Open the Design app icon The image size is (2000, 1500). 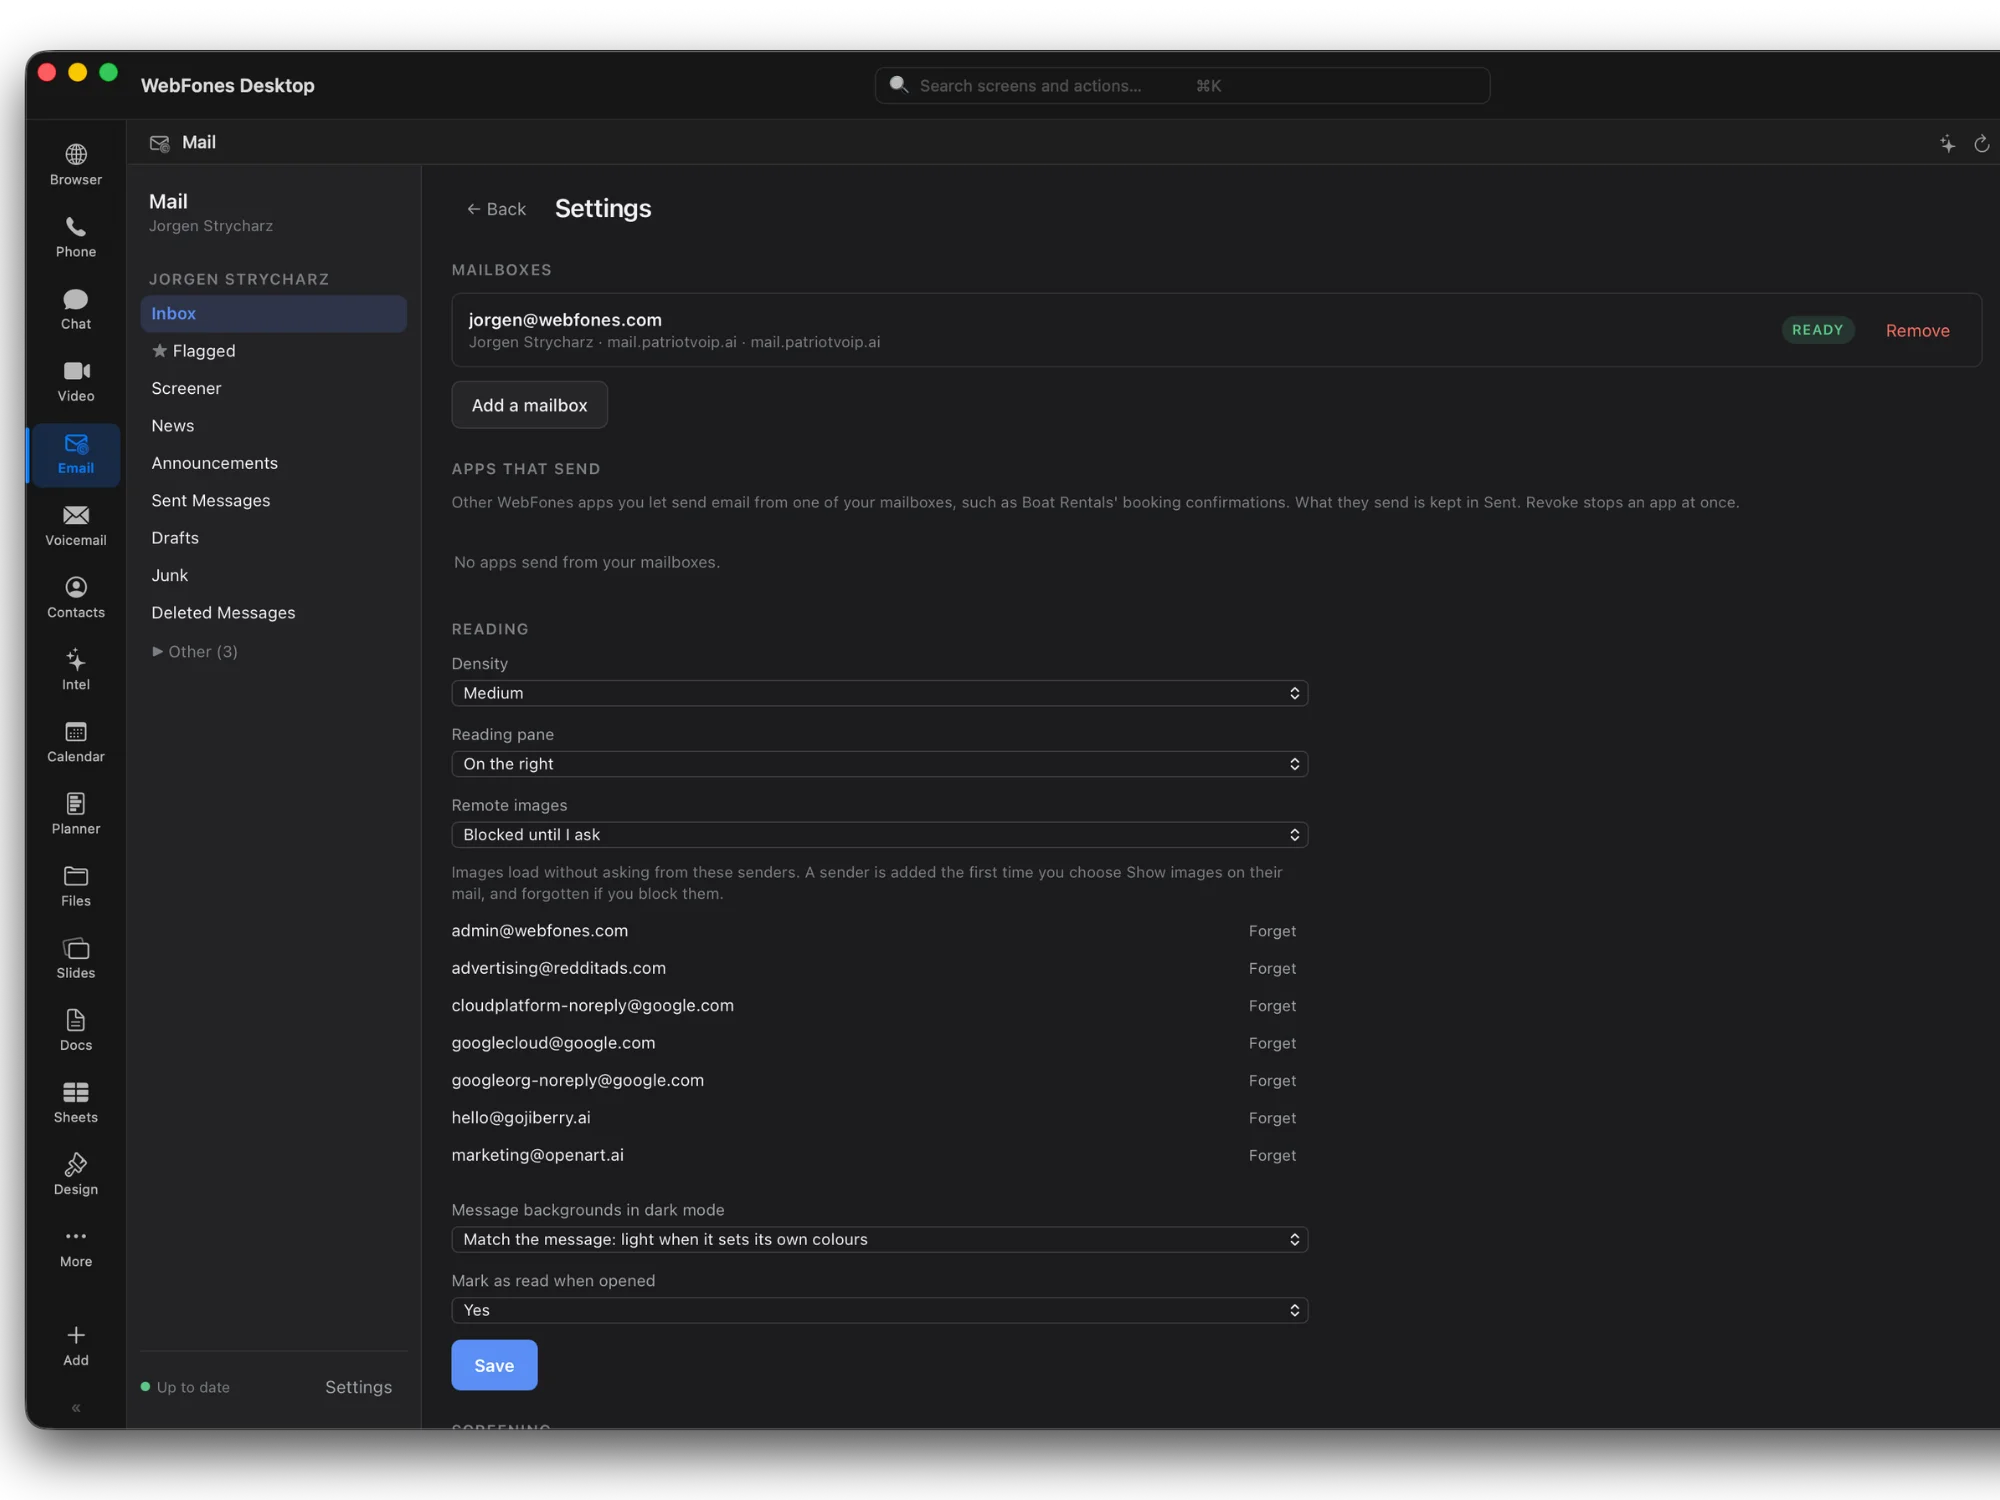pyautogui.click(x=76, y=1173)
